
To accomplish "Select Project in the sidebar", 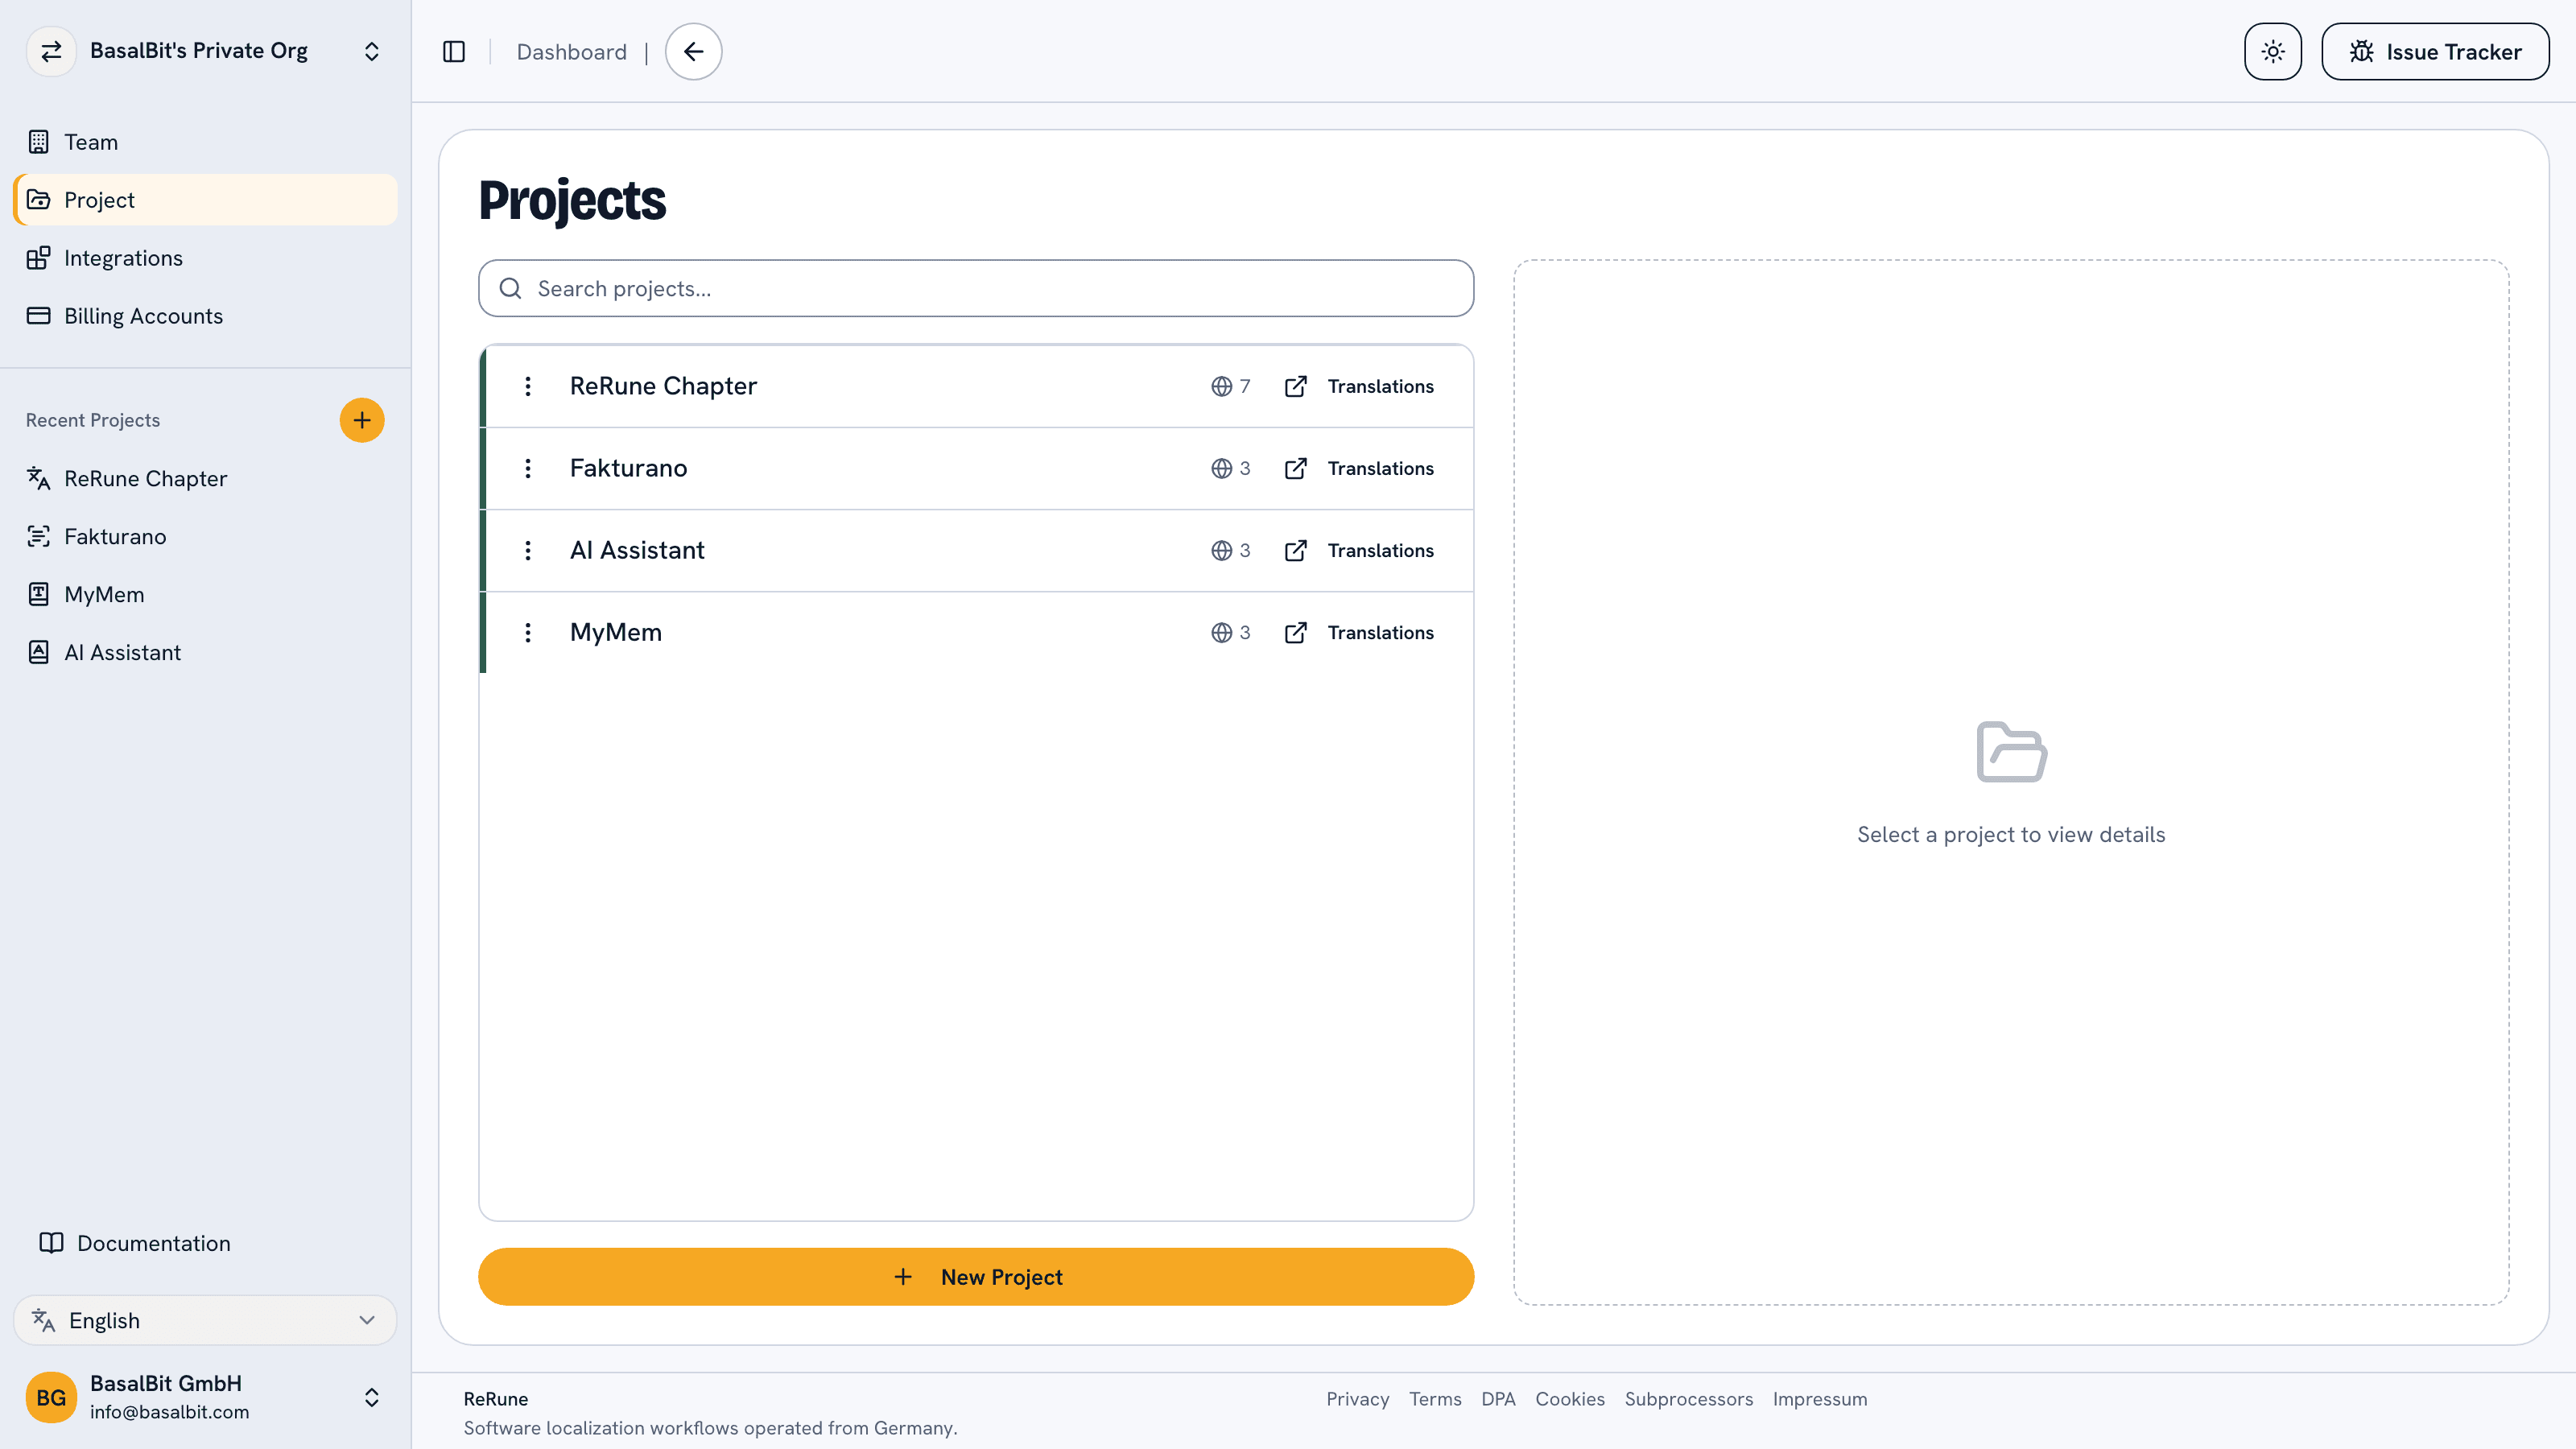I will [x=205, y=200].
